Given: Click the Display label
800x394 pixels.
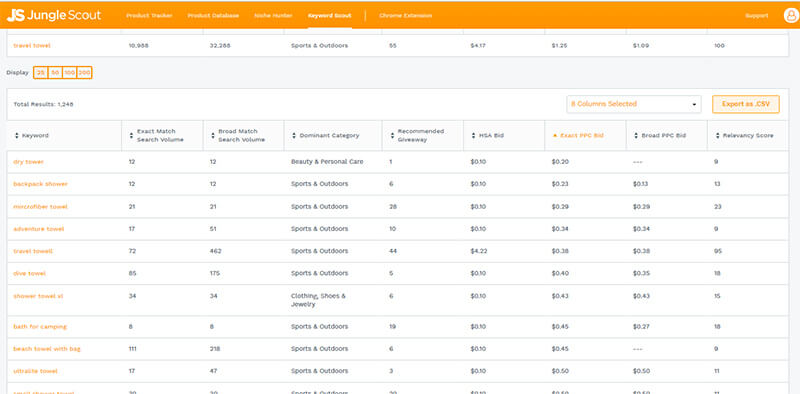Looking at the screenshot, I should pyautogui.click(x=17, y=73).
